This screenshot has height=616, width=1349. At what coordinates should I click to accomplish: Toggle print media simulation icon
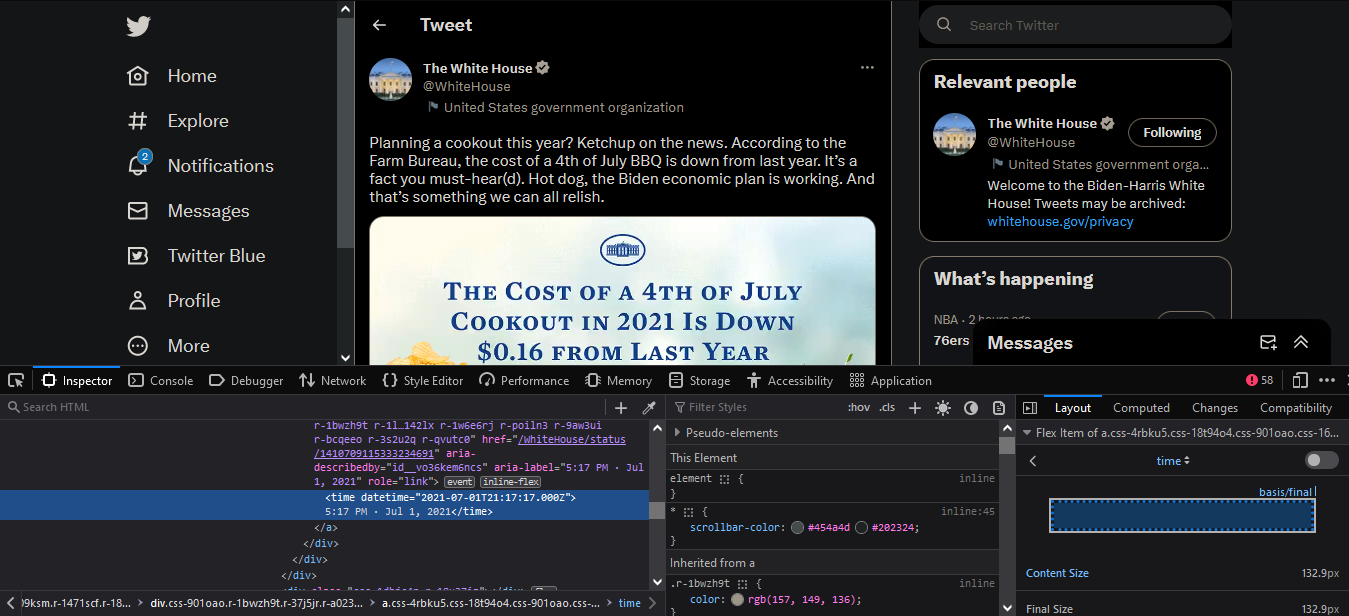pyautogui.click(x=998, y=407)
